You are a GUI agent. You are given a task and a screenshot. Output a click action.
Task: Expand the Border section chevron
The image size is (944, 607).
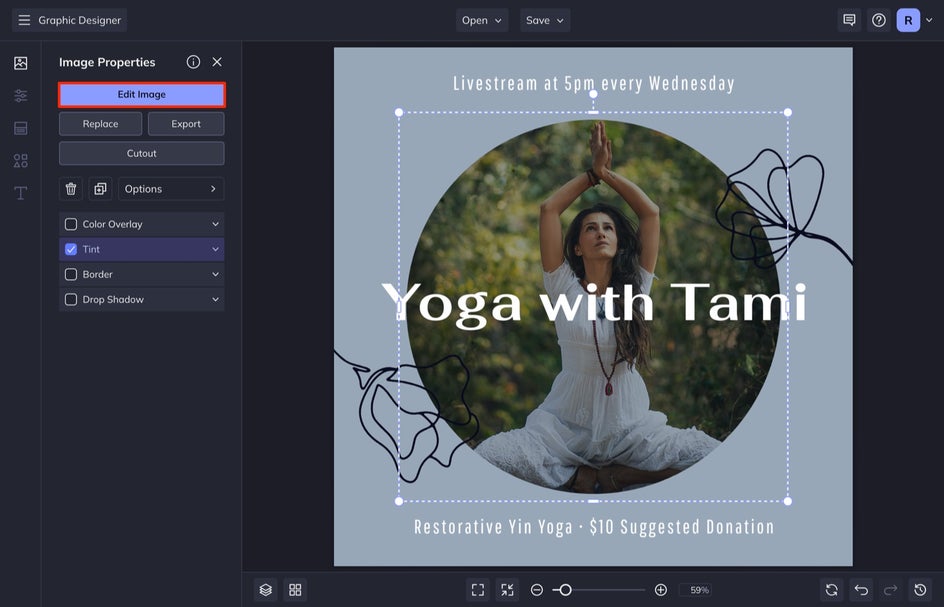(216, 275)
